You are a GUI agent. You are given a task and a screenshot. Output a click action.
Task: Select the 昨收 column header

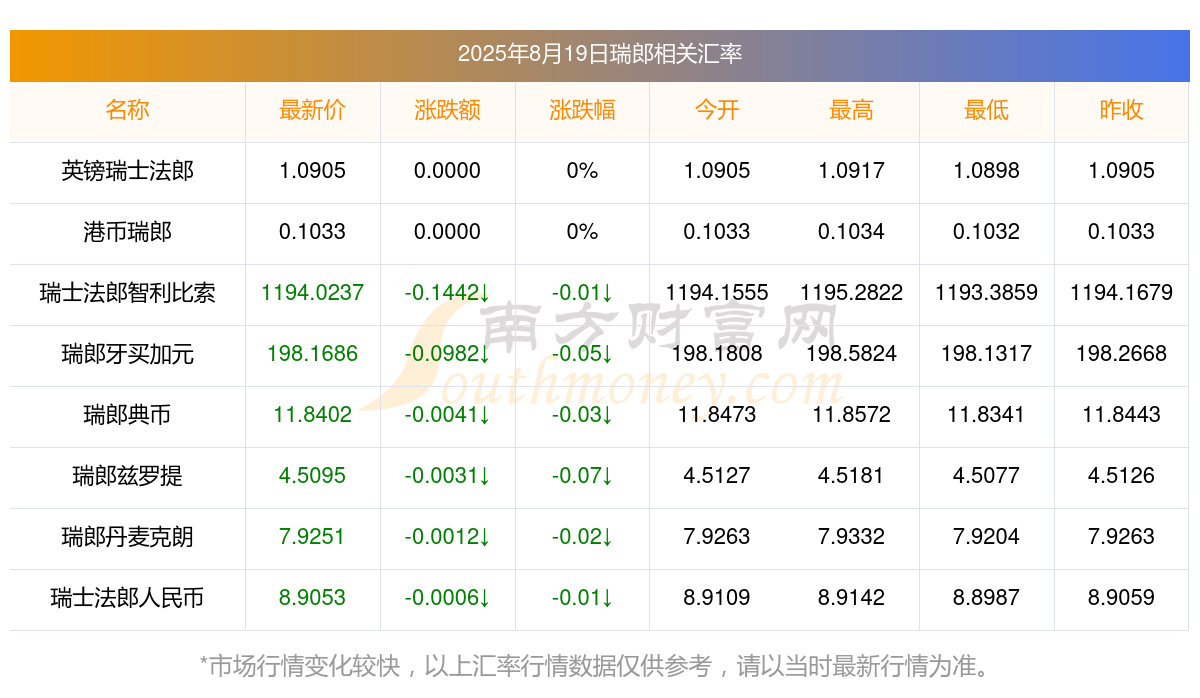coord(1121,110)
